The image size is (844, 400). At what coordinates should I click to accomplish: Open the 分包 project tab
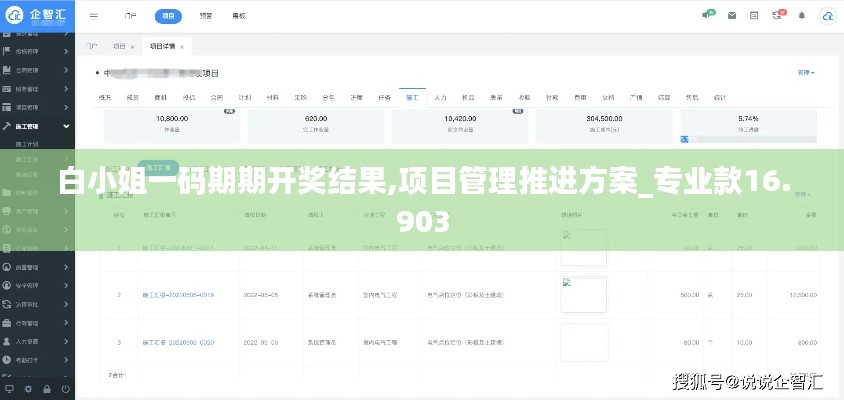[x=328, y=98]
